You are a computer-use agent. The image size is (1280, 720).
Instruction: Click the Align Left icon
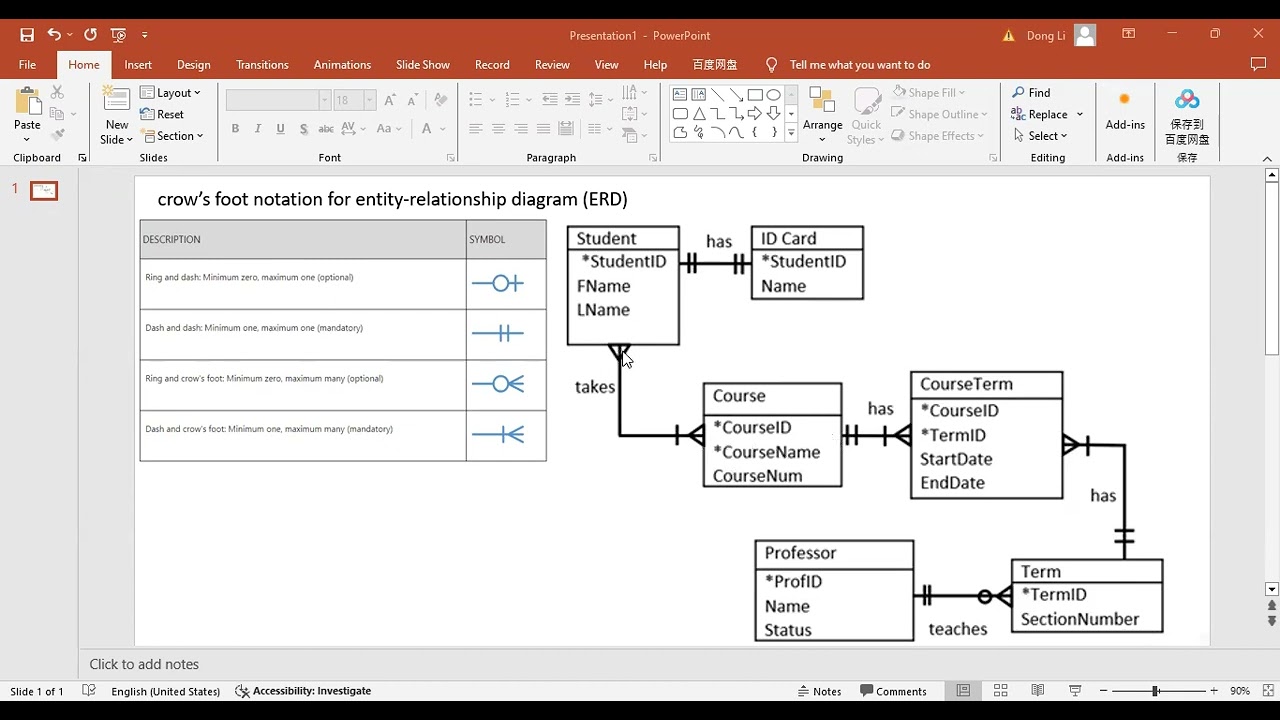pyautogui.click(x=475, y=129)
